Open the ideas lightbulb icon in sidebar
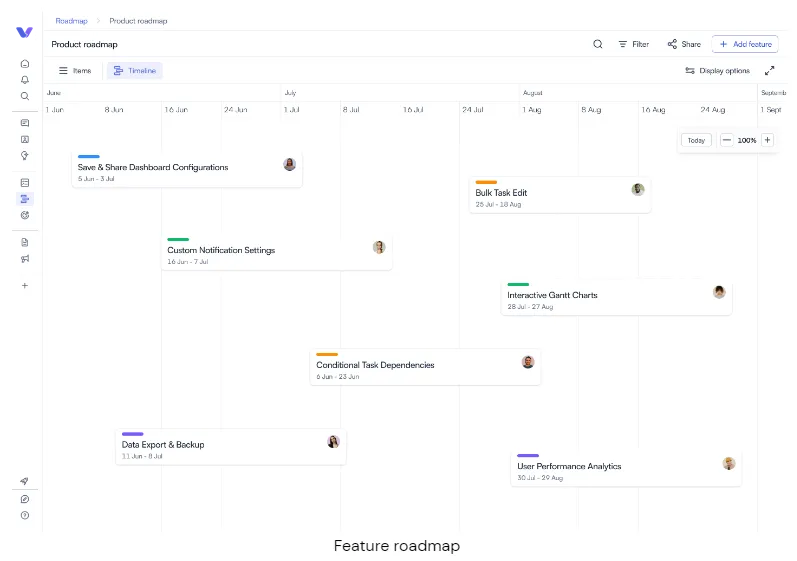 pyautogui.click(x=24, y=155)
